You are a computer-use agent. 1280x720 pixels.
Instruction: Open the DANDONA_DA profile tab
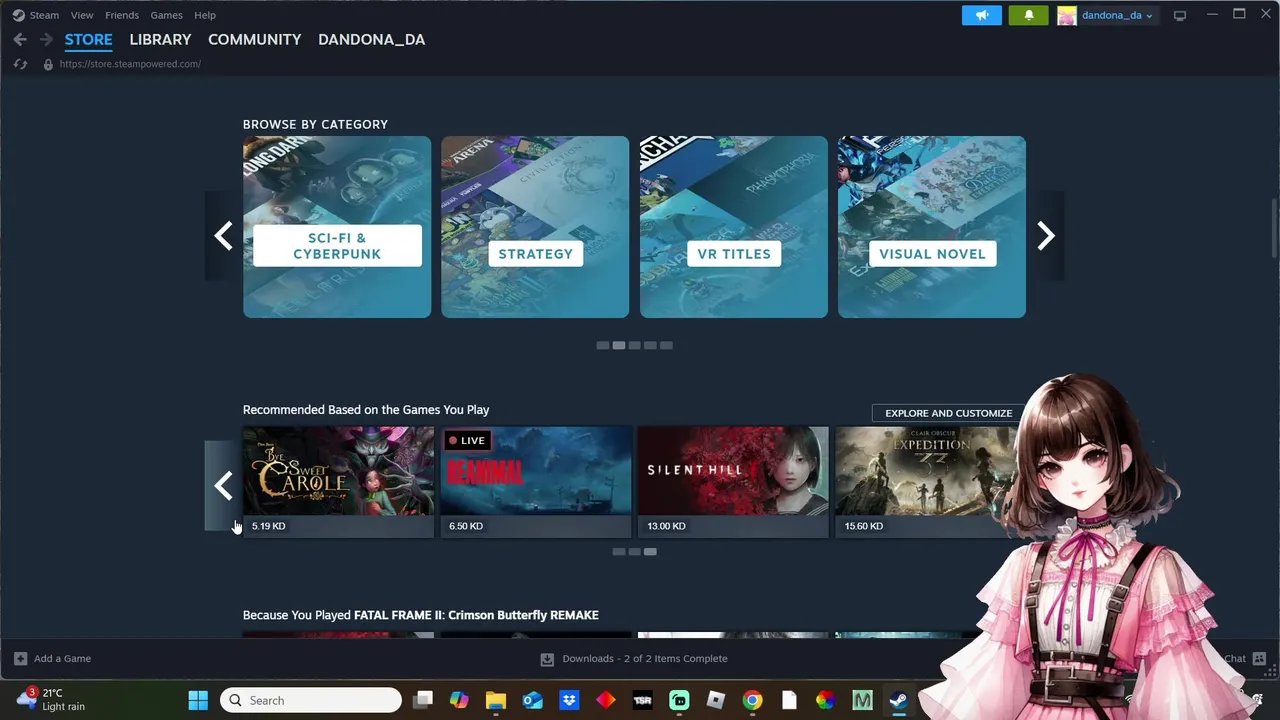pos(371,40)
